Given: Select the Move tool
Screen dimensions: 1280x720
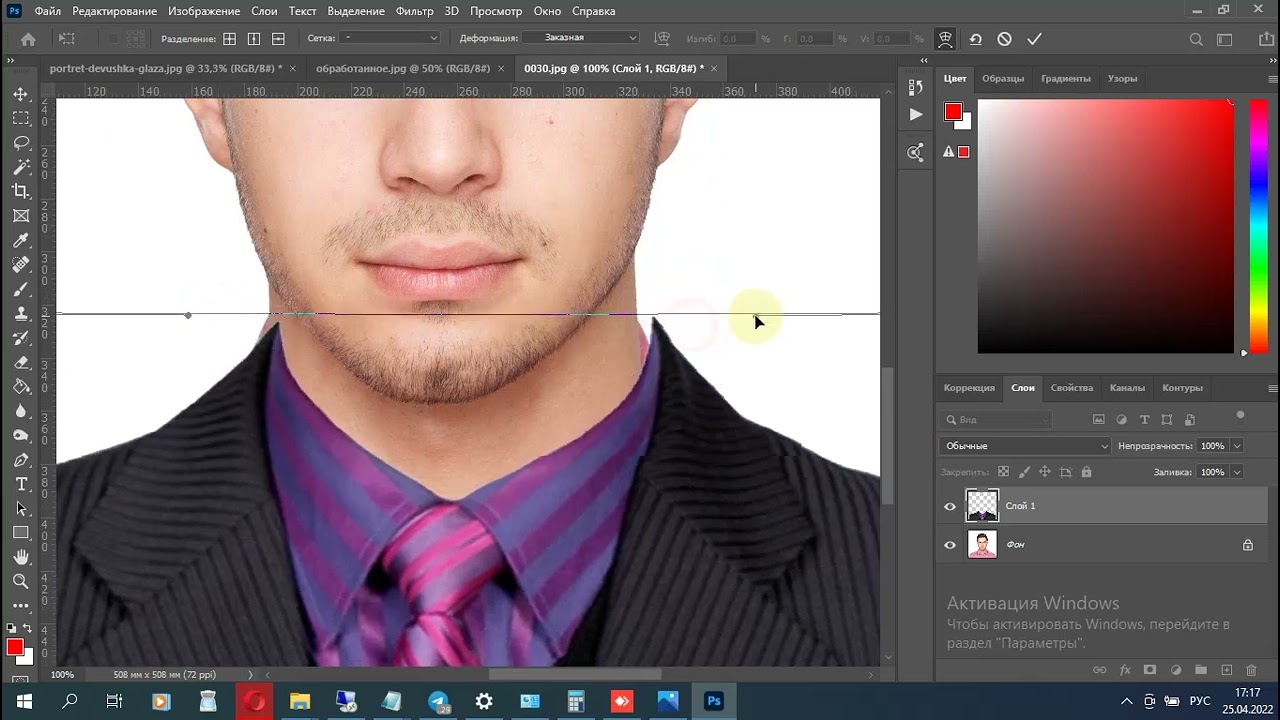Looking at the screenshot, I should 20,94.
